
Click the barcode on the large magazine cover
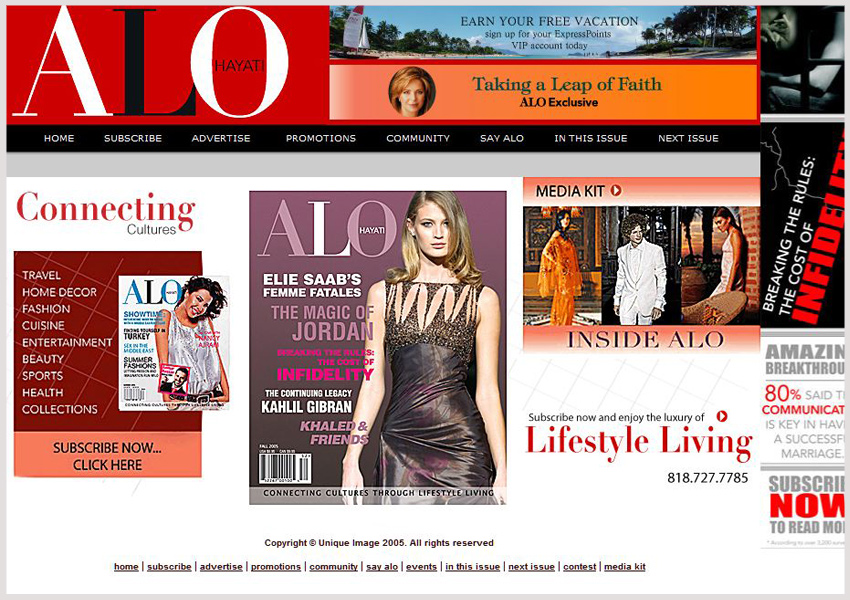point(285,467)
